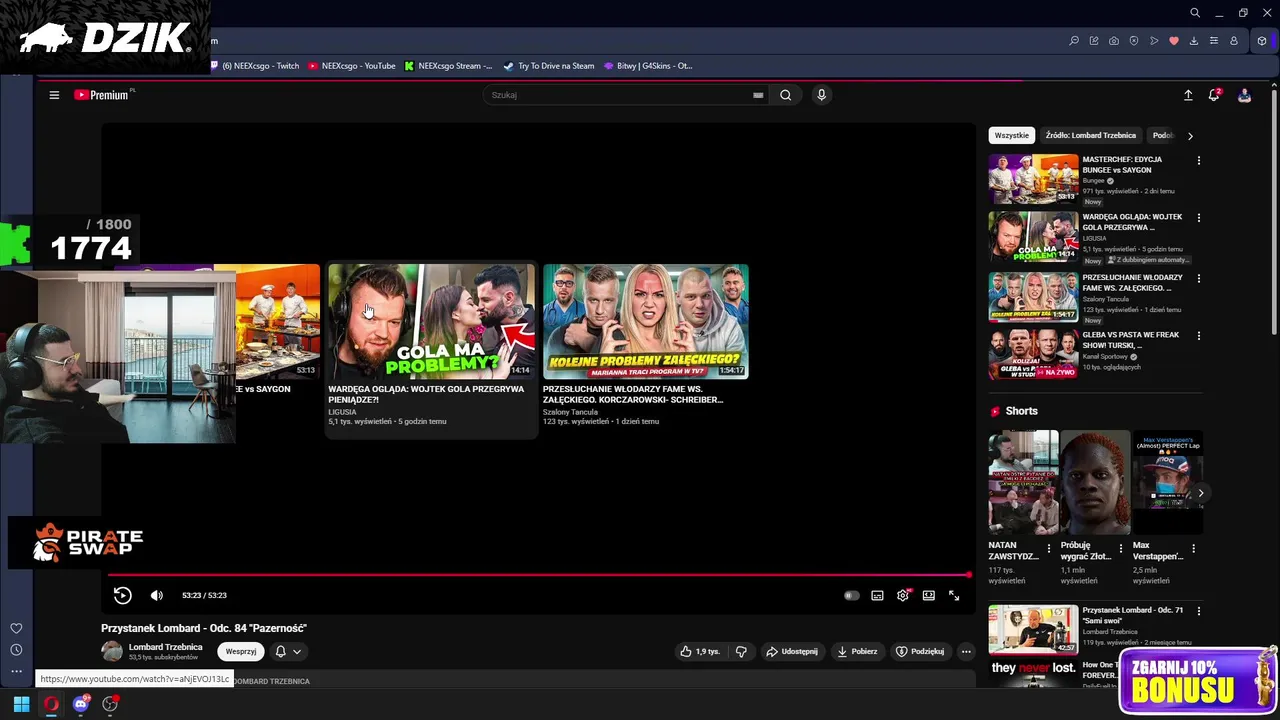
Task: Open Przystanek Lombard - Odc. 71 title
Action: click(x=1132, y=615)
